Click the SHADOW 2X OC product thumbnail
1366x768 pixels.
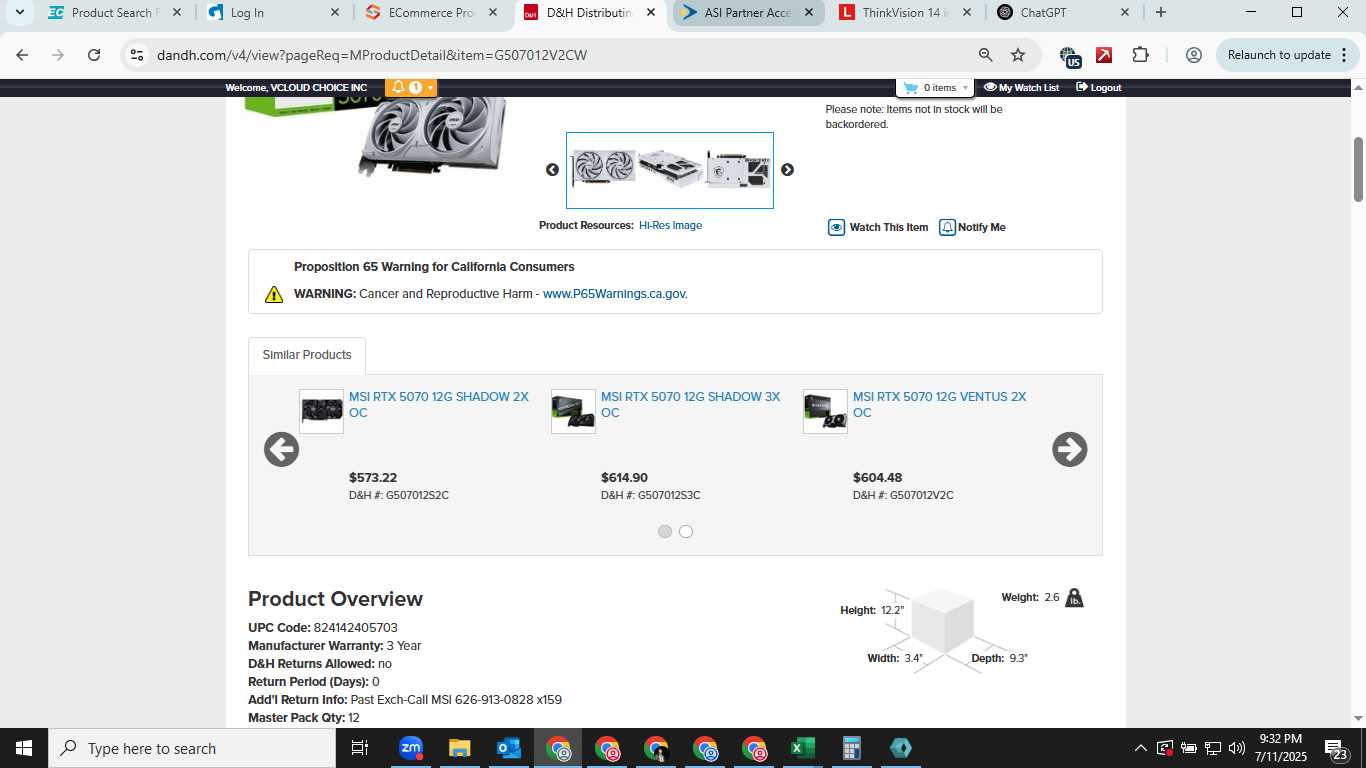pyautogui.click(x=321, y=411)
